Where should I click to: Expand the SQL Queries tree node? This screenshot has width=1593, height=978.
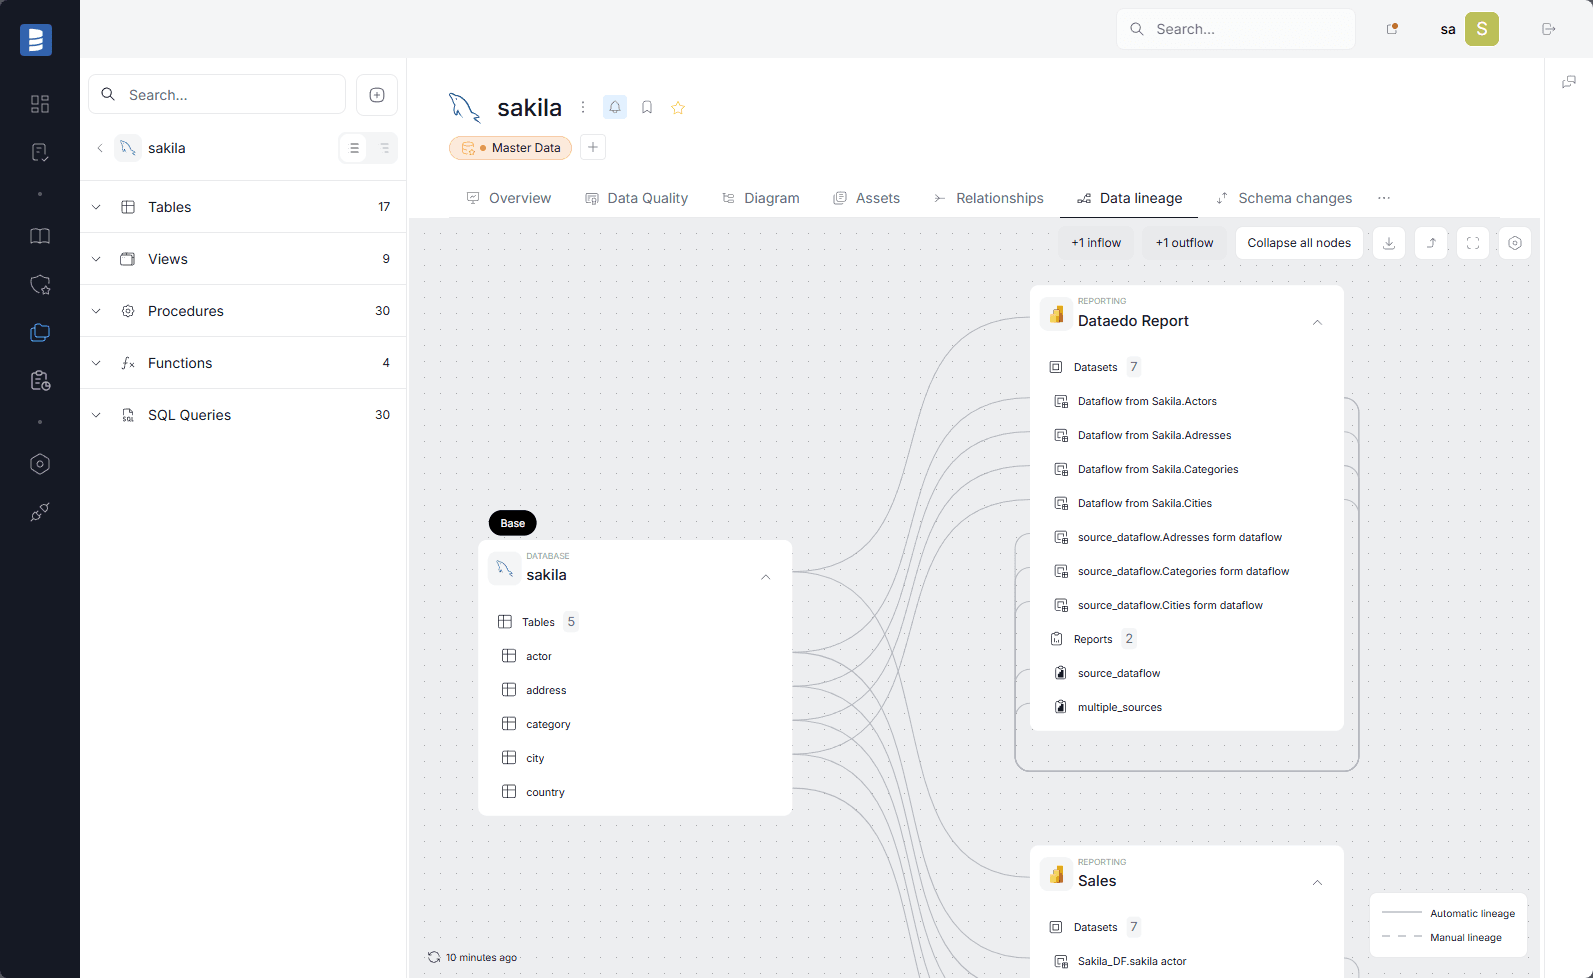point(96,415)
